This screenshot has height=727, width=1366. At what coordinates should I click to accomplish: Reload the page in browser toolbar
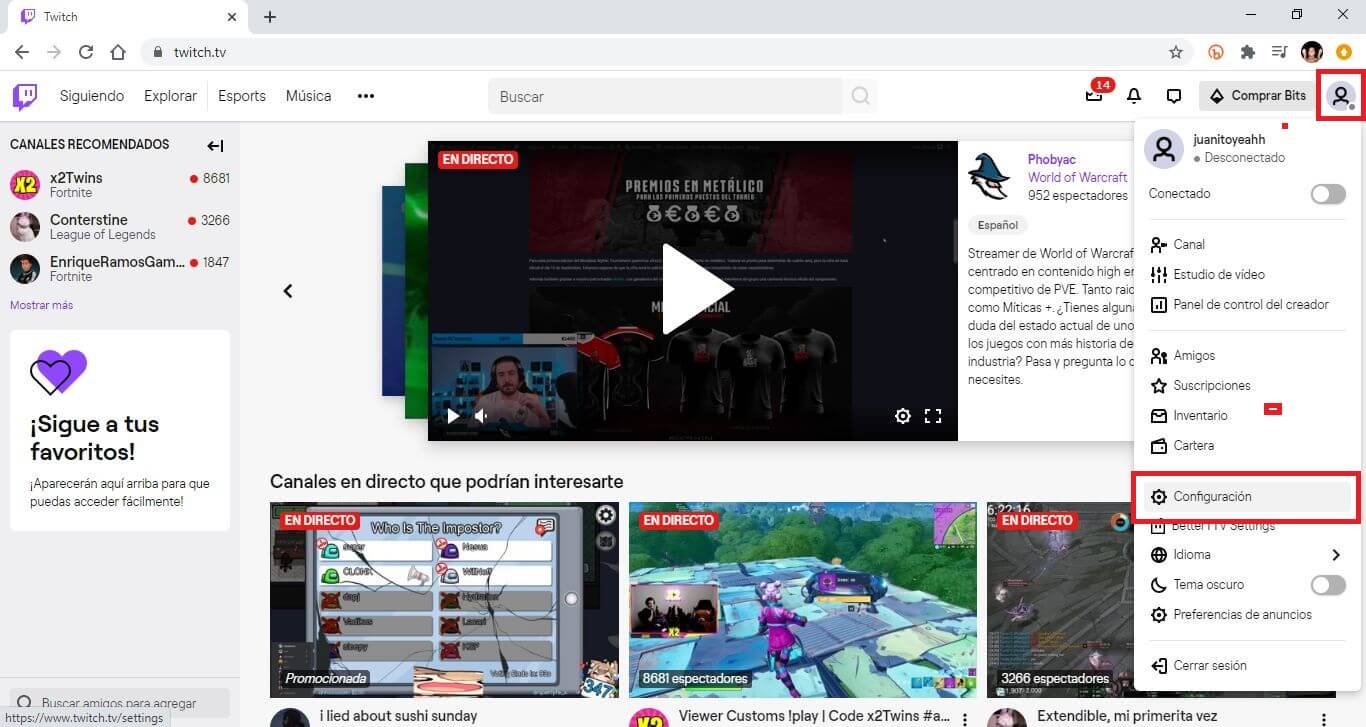tap(86, 52)
